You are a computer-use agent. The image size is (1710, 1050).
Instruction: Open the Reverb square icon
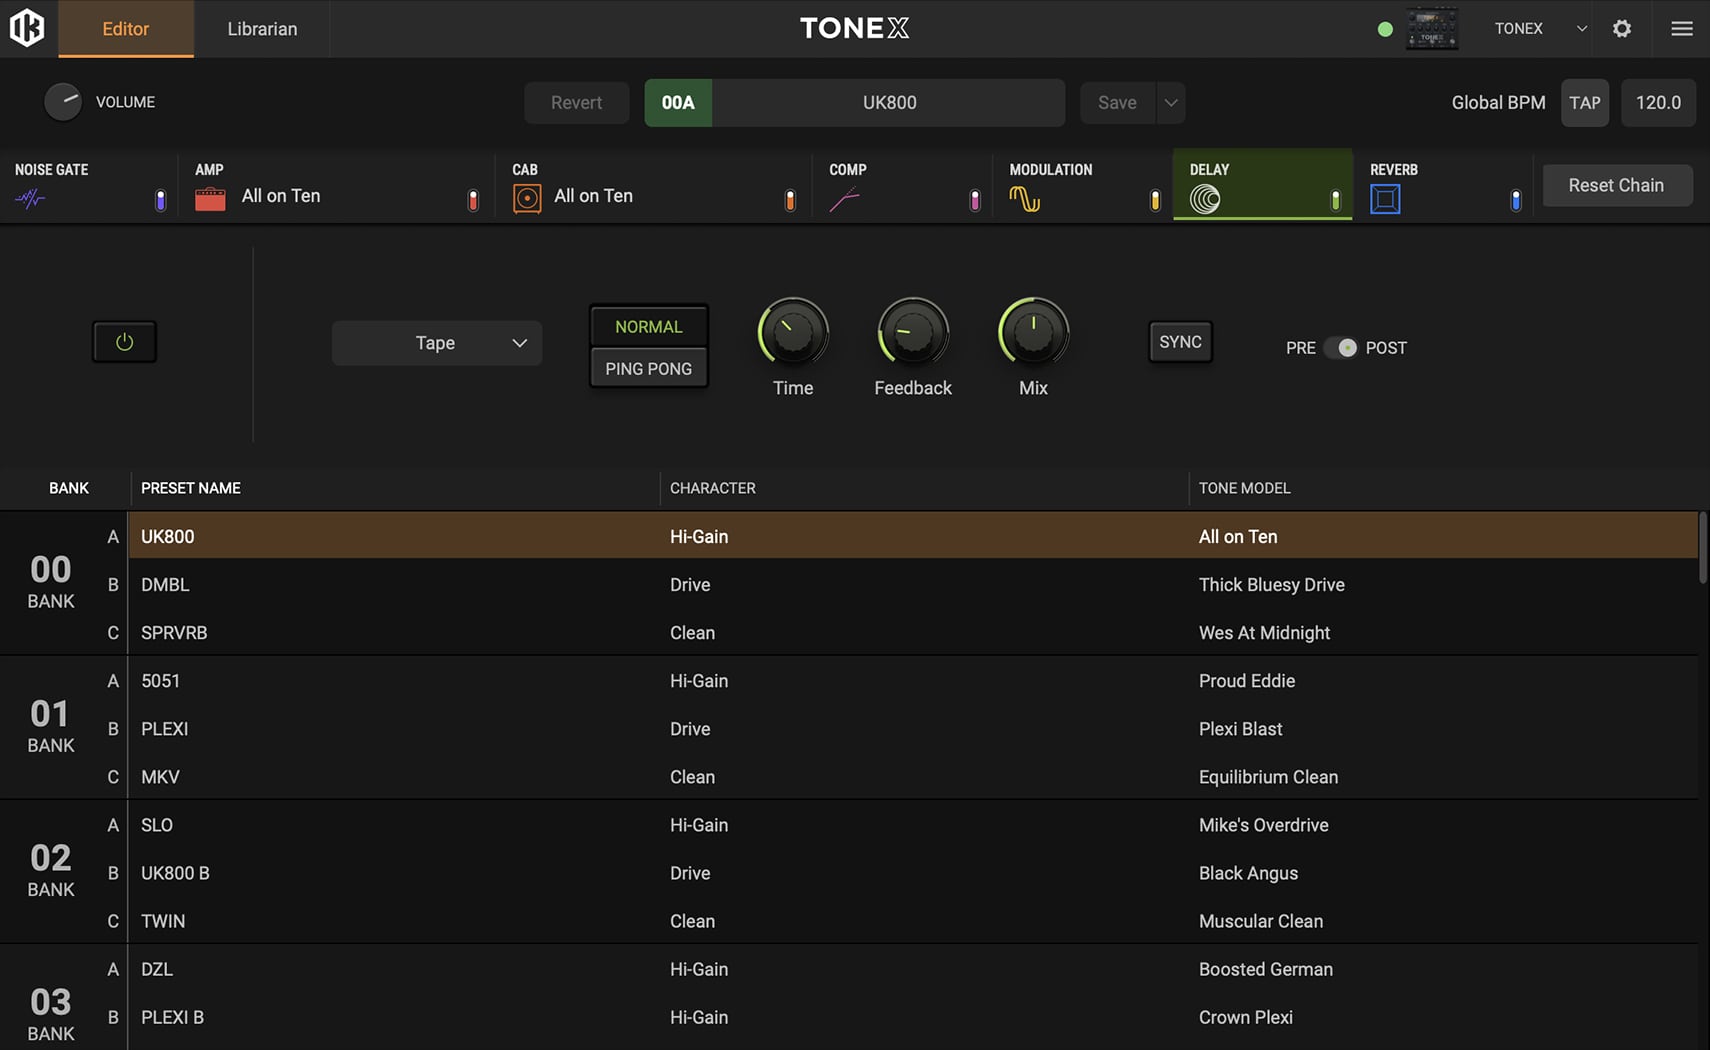coord(1385,199)
